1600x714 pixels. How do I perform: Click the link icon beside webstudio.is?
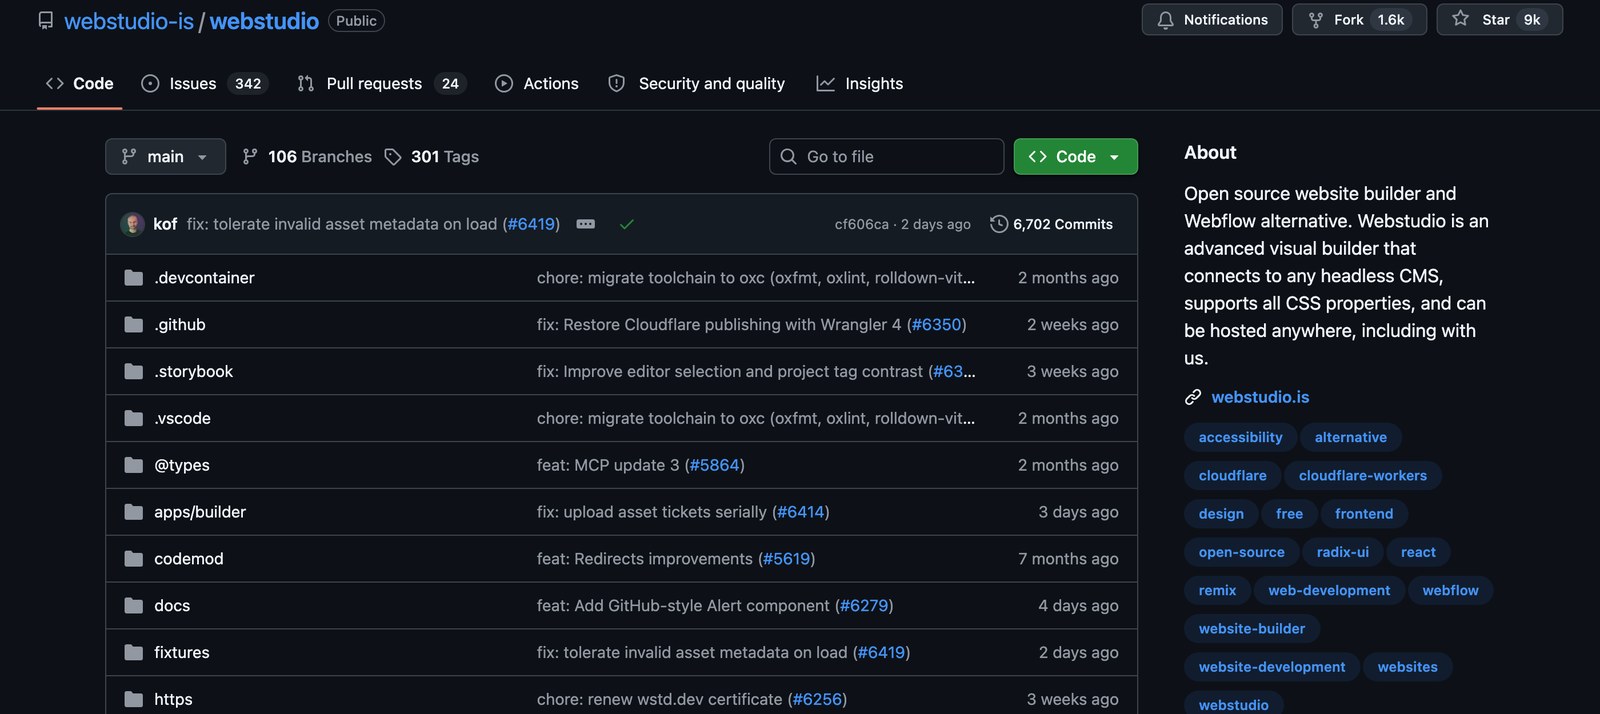coord(1193,397)
